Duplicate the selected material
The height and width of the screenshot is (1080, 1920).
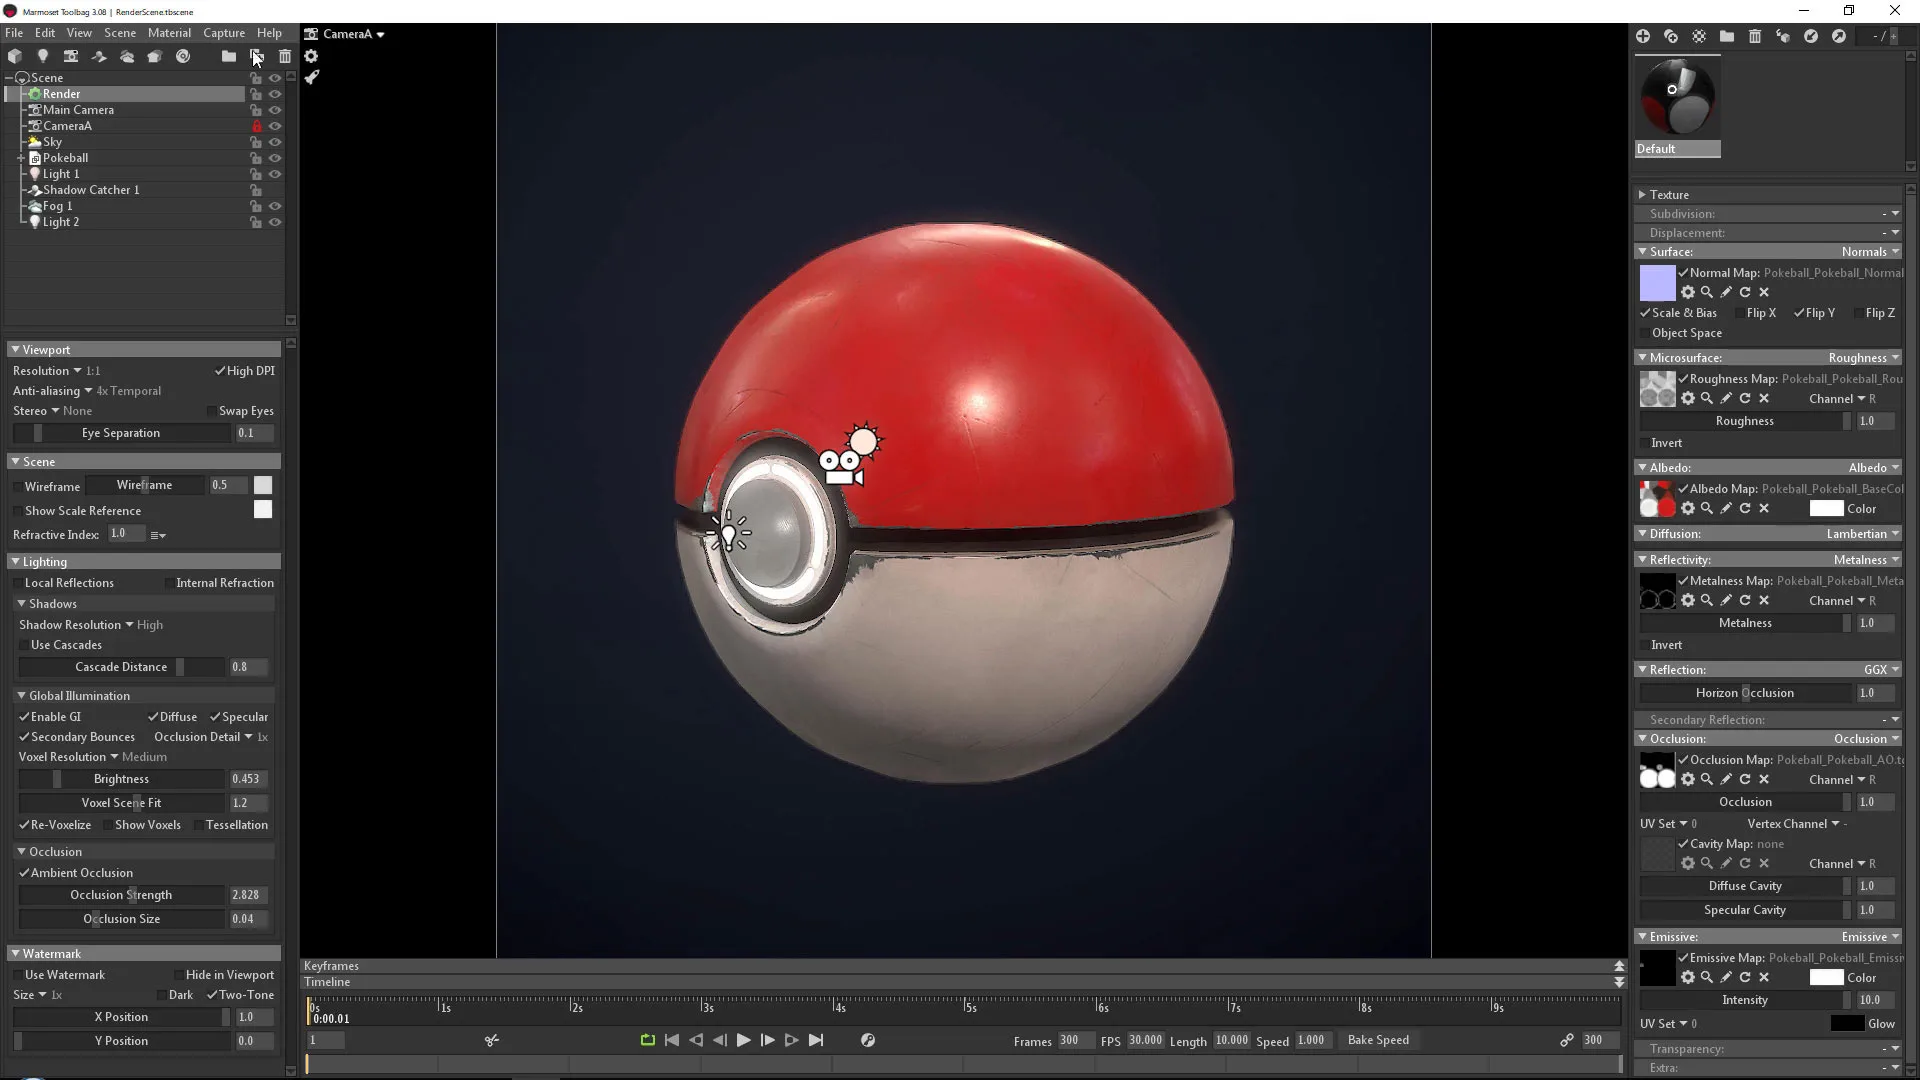click(1671, 36)
